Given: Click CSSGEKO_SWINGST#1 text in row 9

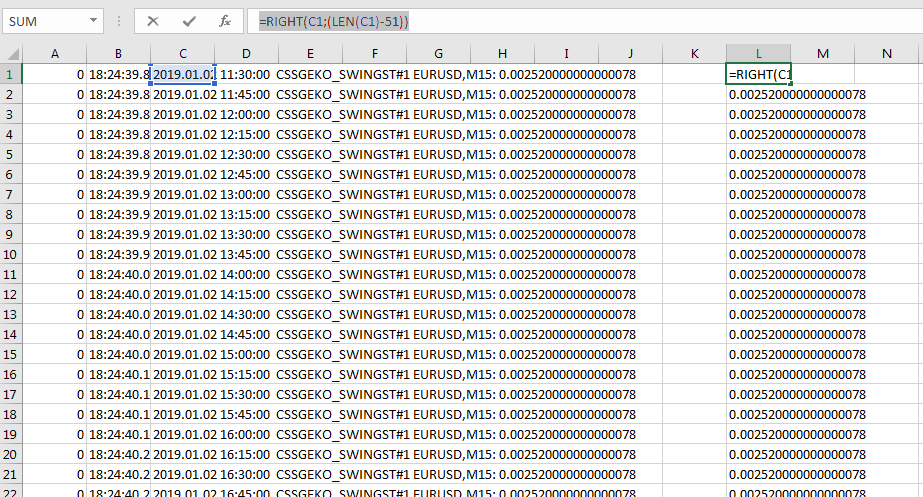Looking at the screenshot, I should click(343, 234).
